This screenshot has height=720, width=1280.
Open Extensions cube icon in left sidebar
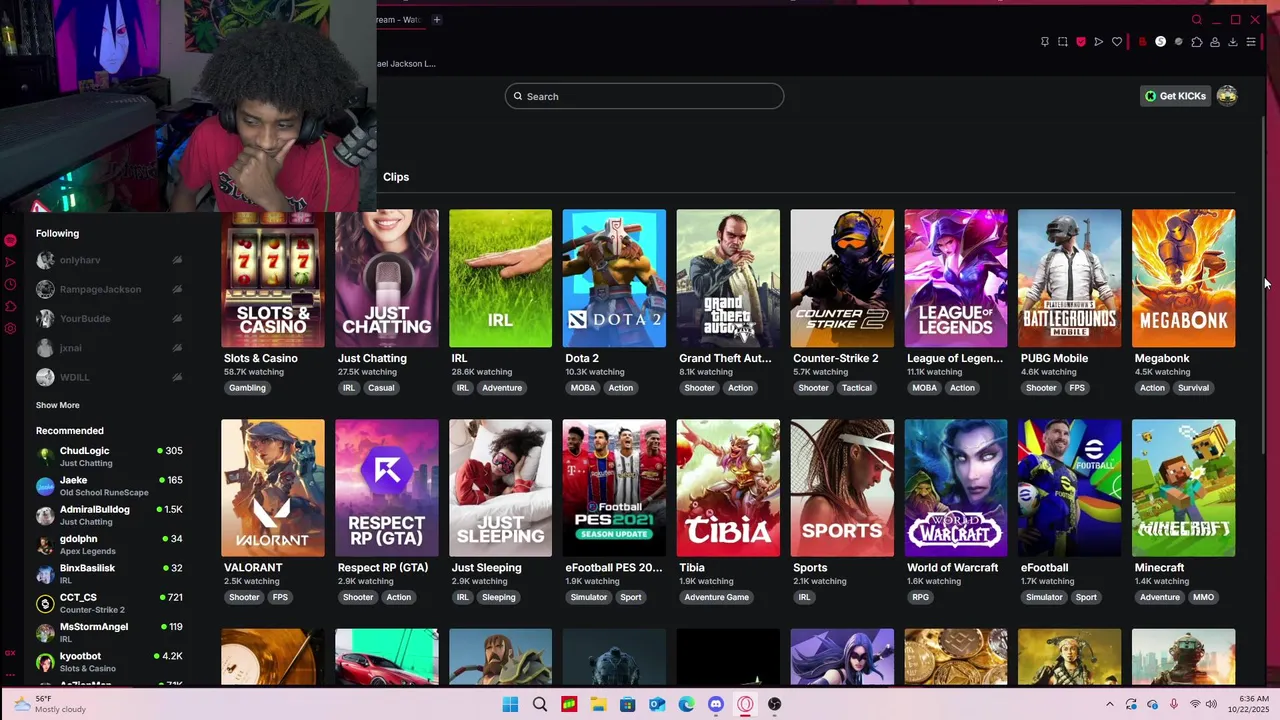pos(10,306)
